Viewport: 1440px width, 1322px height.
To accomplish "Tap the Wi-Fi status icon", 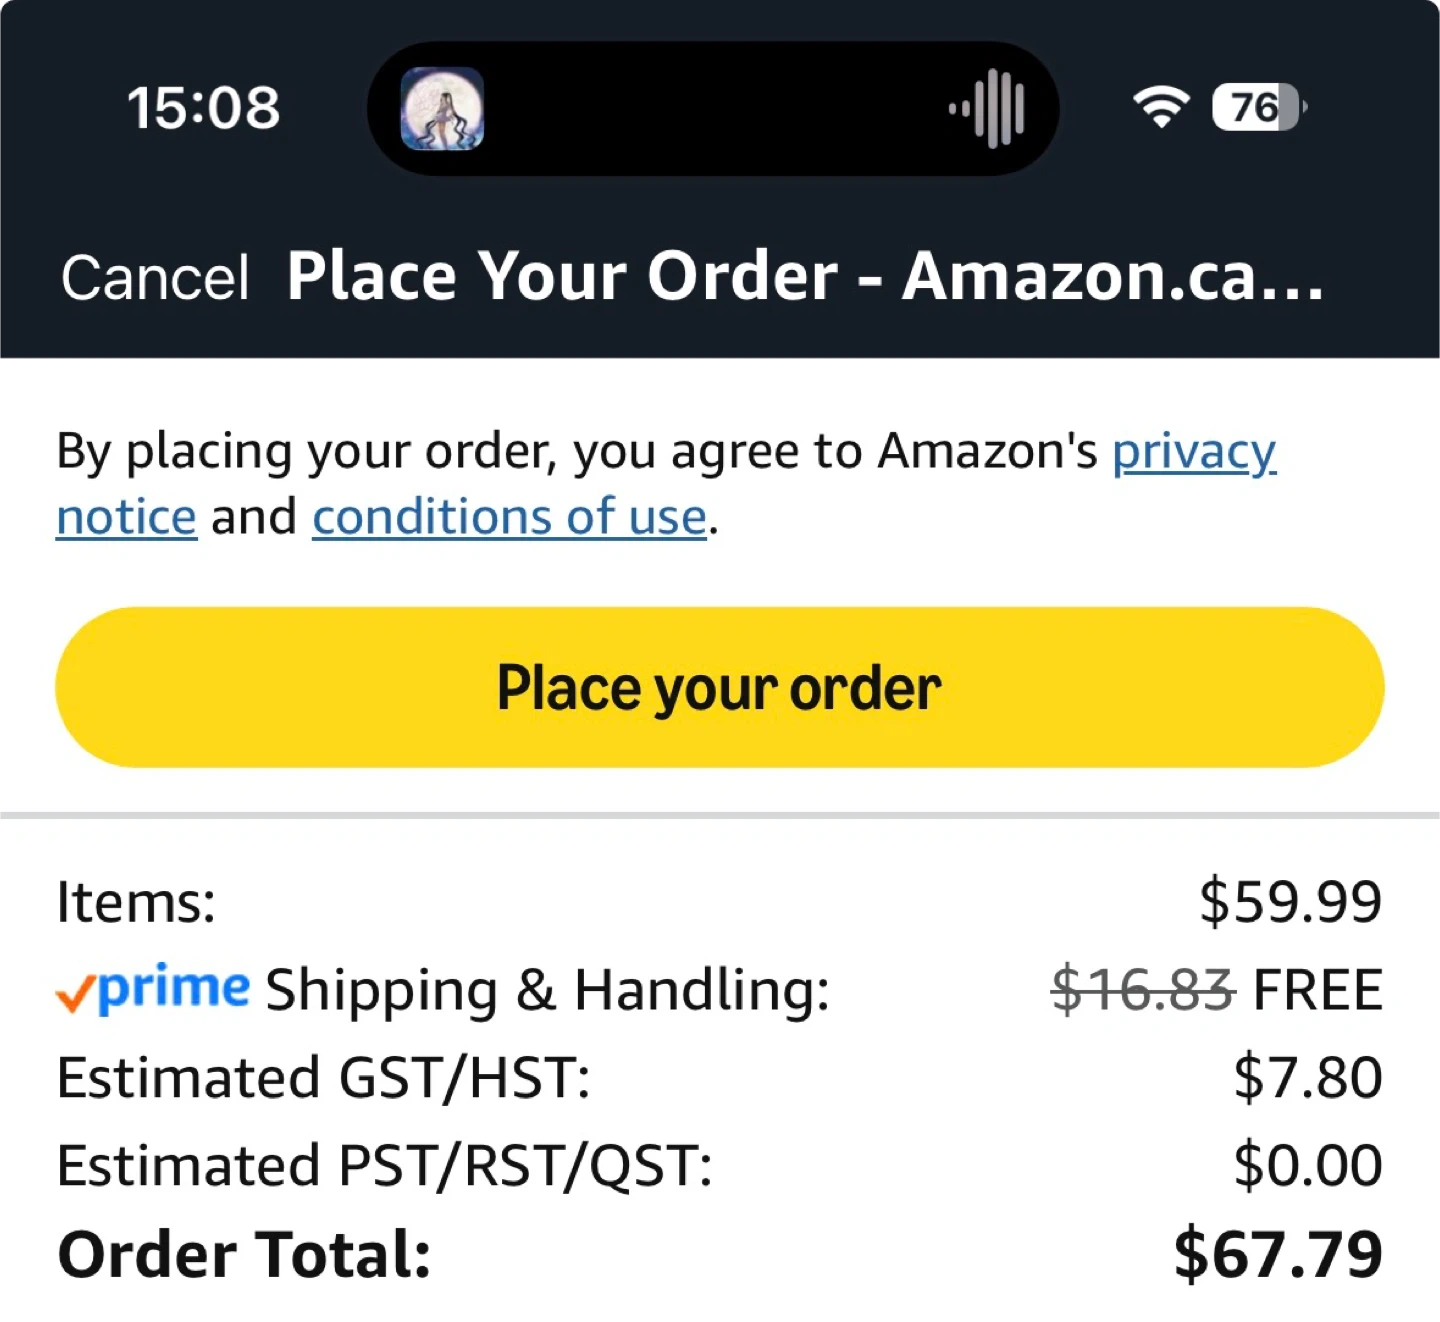I will point(1160,106).
